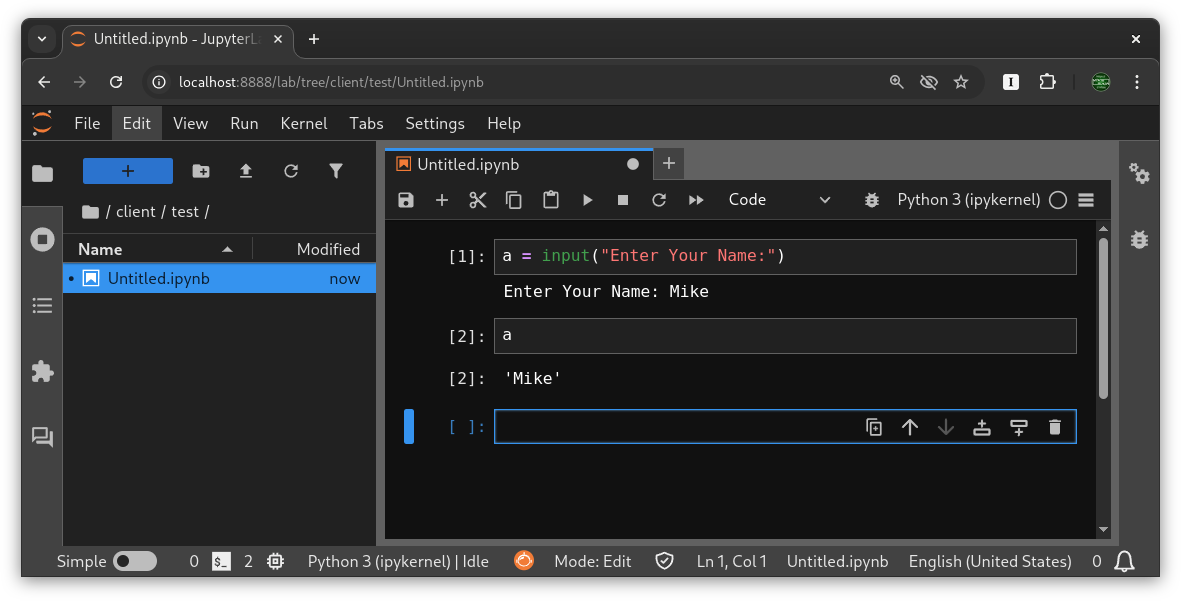Open the Property Inspector gears icon
The image size is (1181, 601).
[x=1139, y=173]
